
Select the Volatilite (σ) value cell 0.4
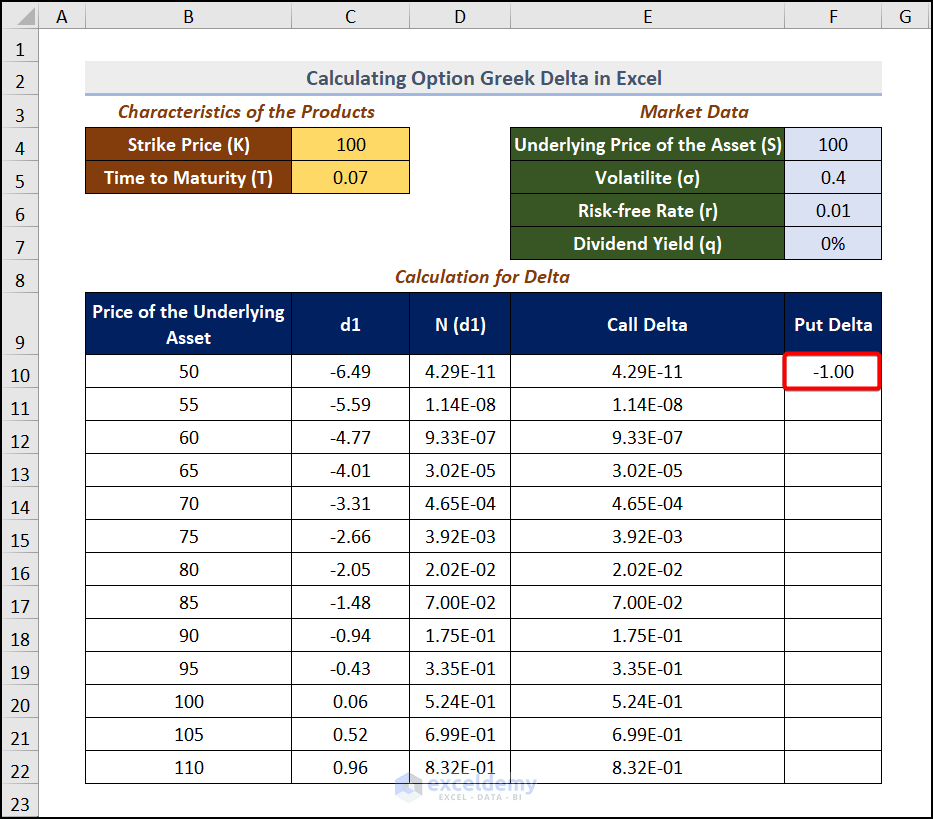click(x=833, y=177)
